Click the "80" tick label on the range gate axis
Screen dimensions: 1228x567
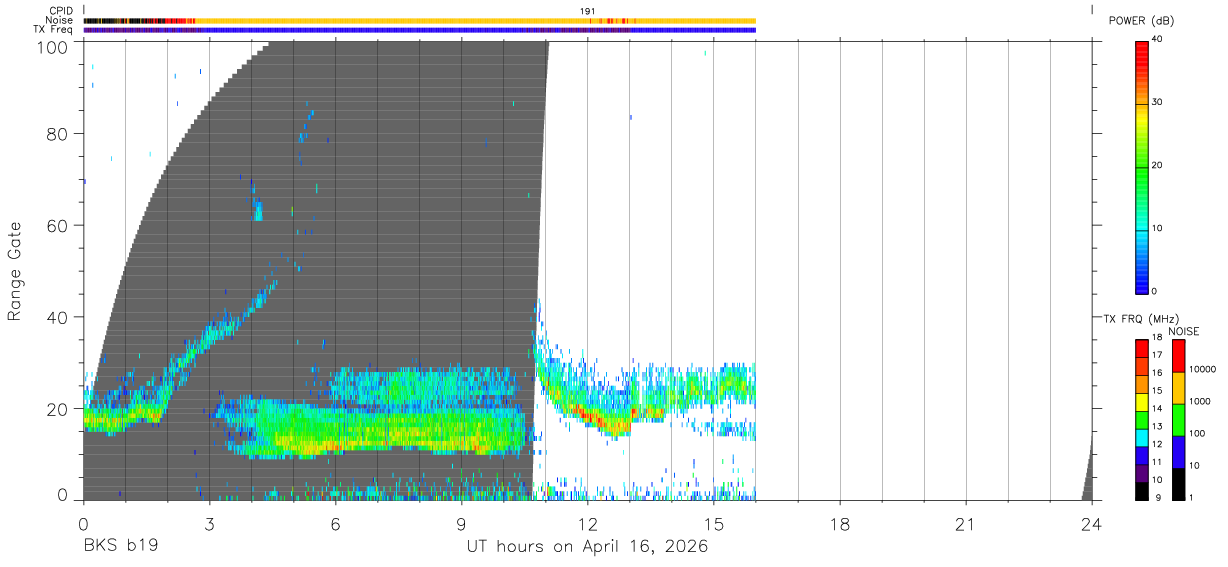58,133
